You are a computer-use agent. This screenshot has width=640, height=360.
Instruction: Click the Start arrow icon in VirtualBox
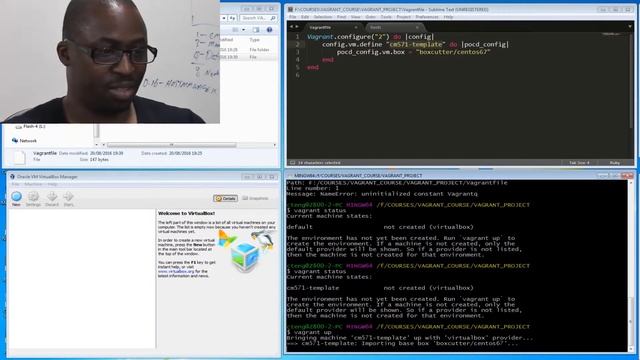[x=68, y=197]
